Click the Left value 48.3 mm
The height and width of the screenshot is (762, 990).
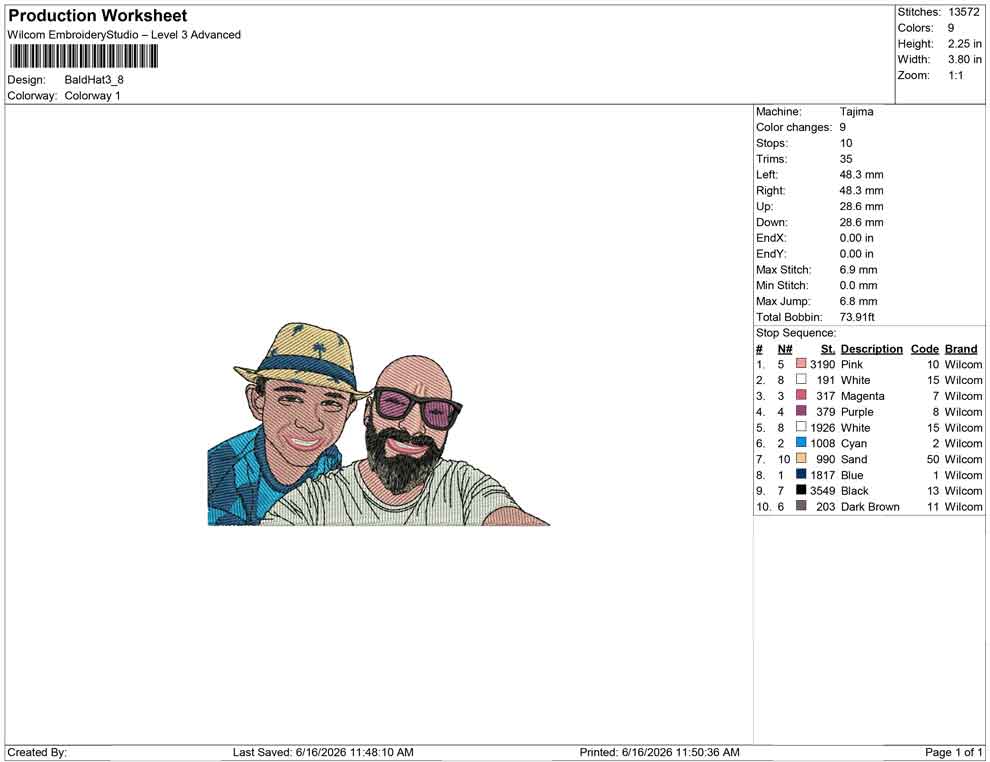[x=861, y=174]
